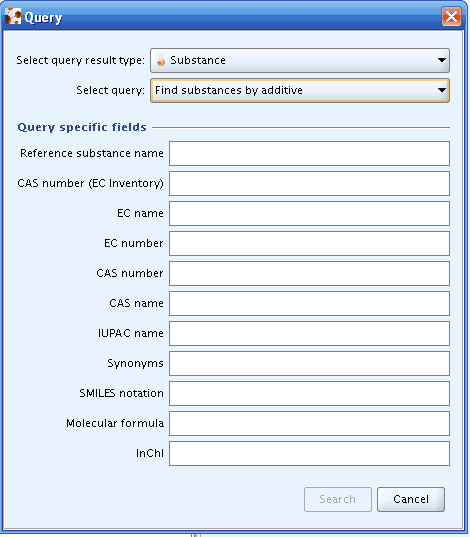Expand the Select query dropdown arrow
Screen dimensions: 470x537
pyautogui.click(x=442, y=90)
